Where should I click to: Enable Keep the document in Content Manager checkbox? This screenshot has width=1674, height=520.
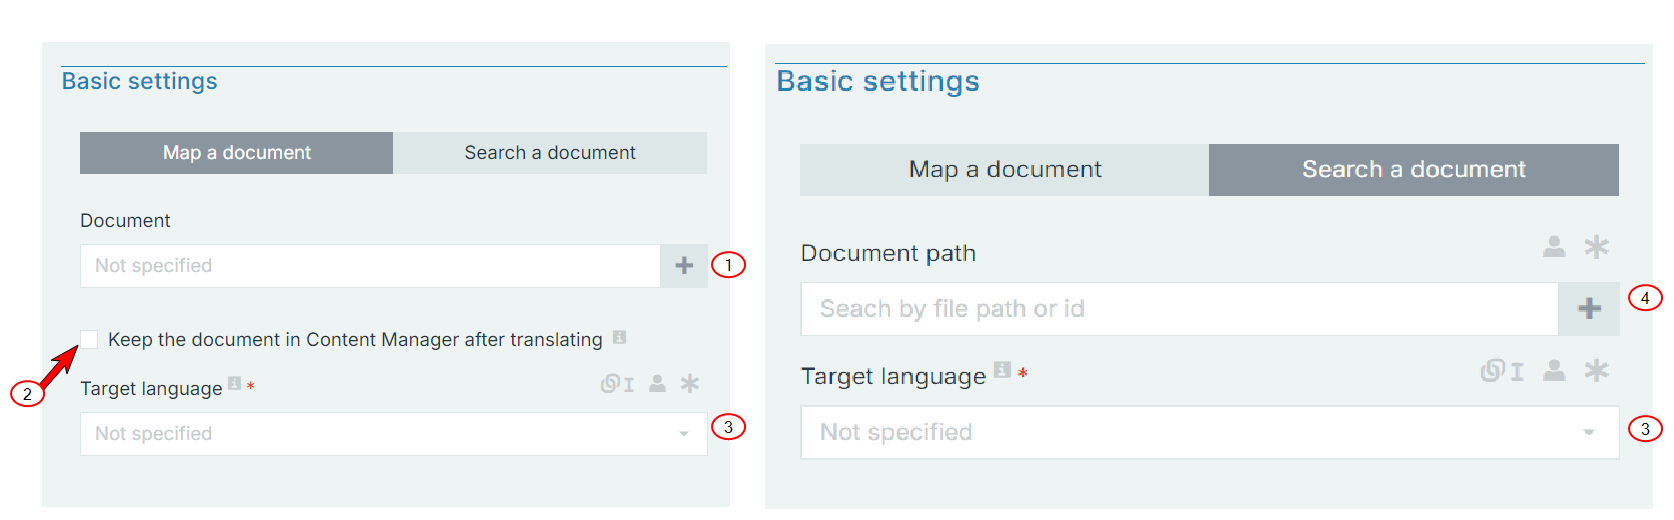tap(89, 339)
